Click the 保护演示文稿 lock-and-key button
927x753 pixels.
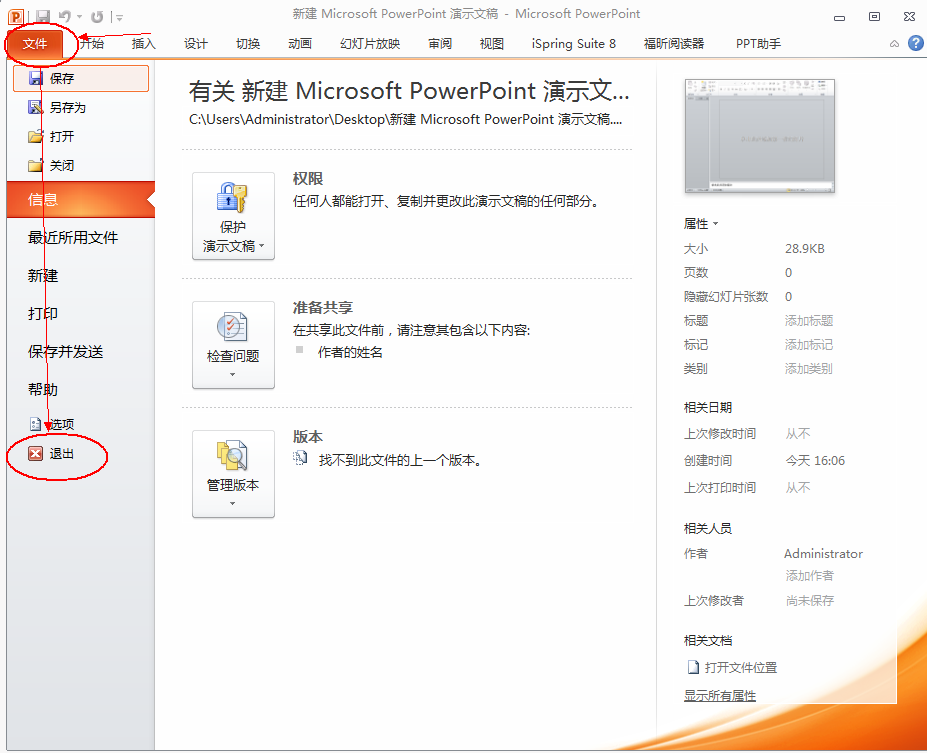pos(234,216)
